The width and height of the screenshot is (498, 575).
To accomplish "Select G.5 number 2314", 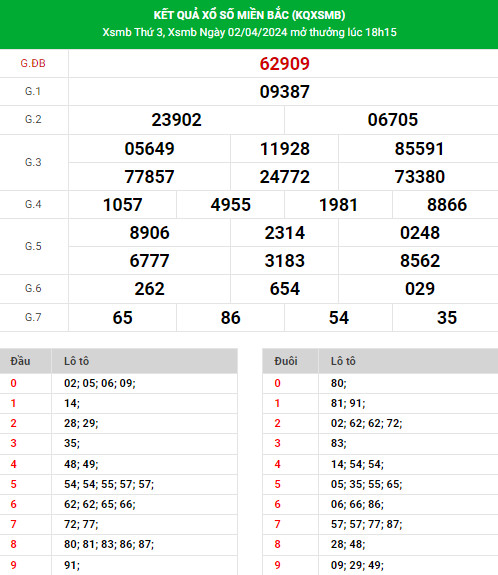I will click(x=285, y=233).
